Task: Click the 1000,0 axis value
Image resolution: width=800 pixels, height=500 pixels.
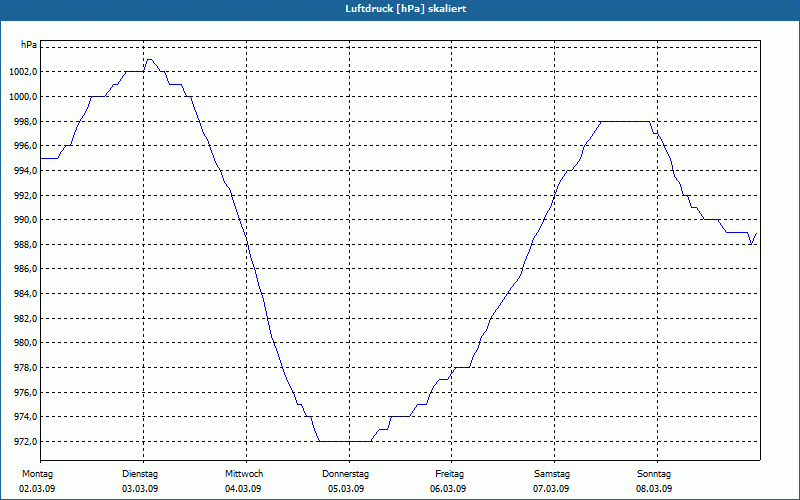Action: pyautogui.click(x=23, y=96)
